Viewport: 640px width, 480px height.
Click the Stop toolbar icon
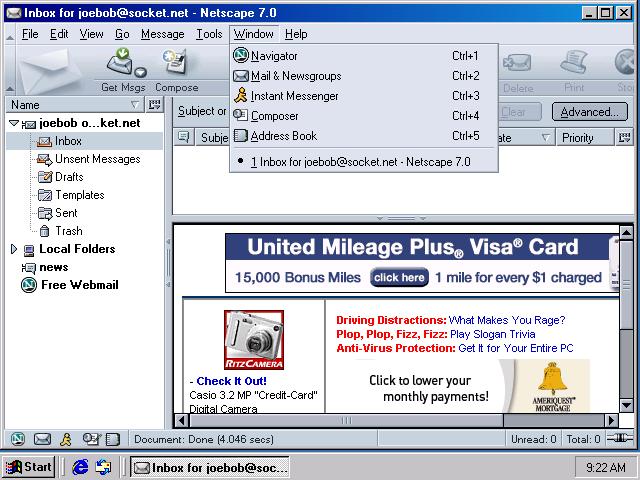626,62
